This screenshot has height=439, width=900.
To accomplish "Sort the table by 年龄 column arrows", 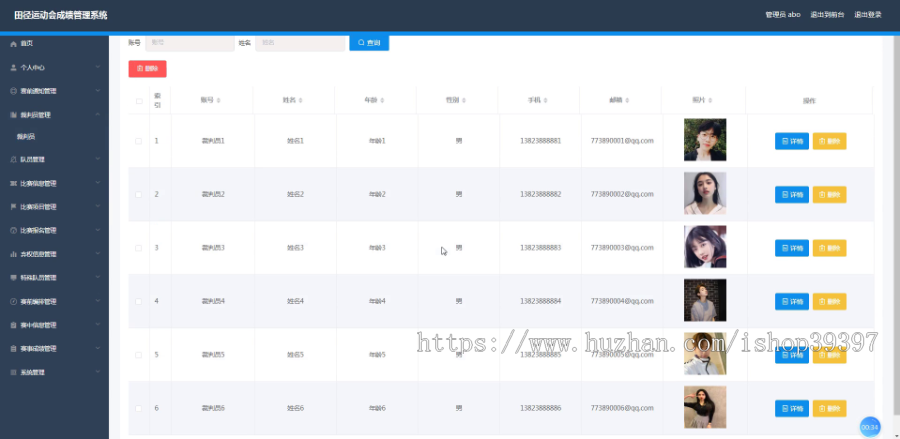I will 382,100.
